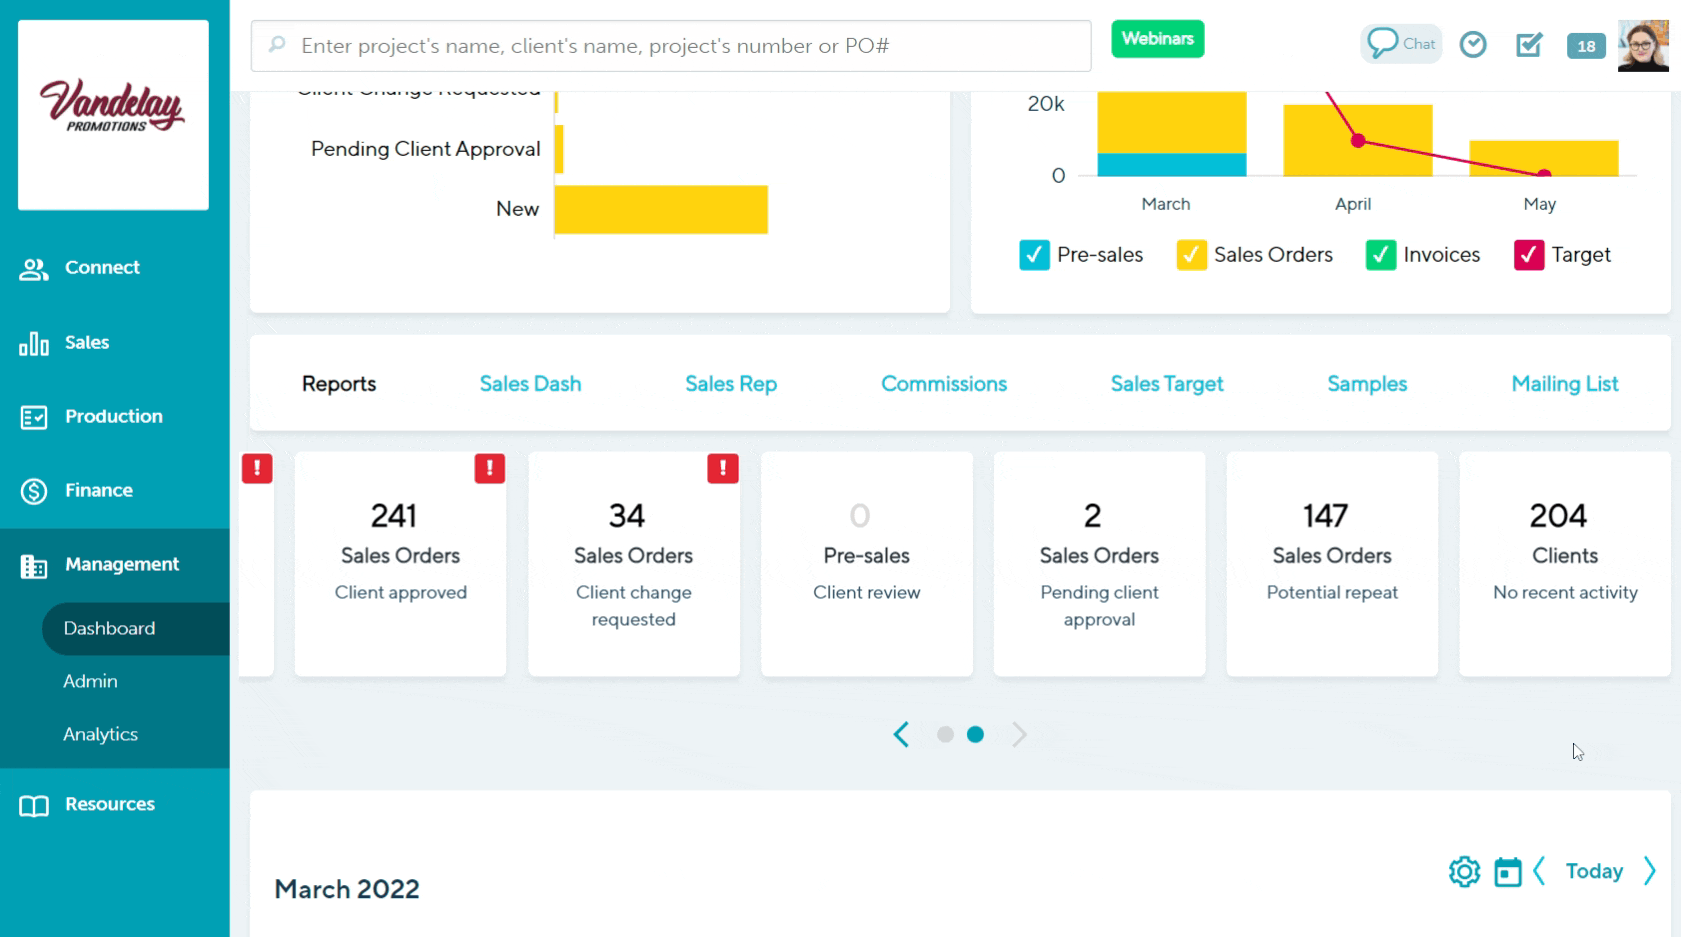1681x937 pixels.
Task: Expand the Sales menu in sidebar
Action: [x=87, y=343]
